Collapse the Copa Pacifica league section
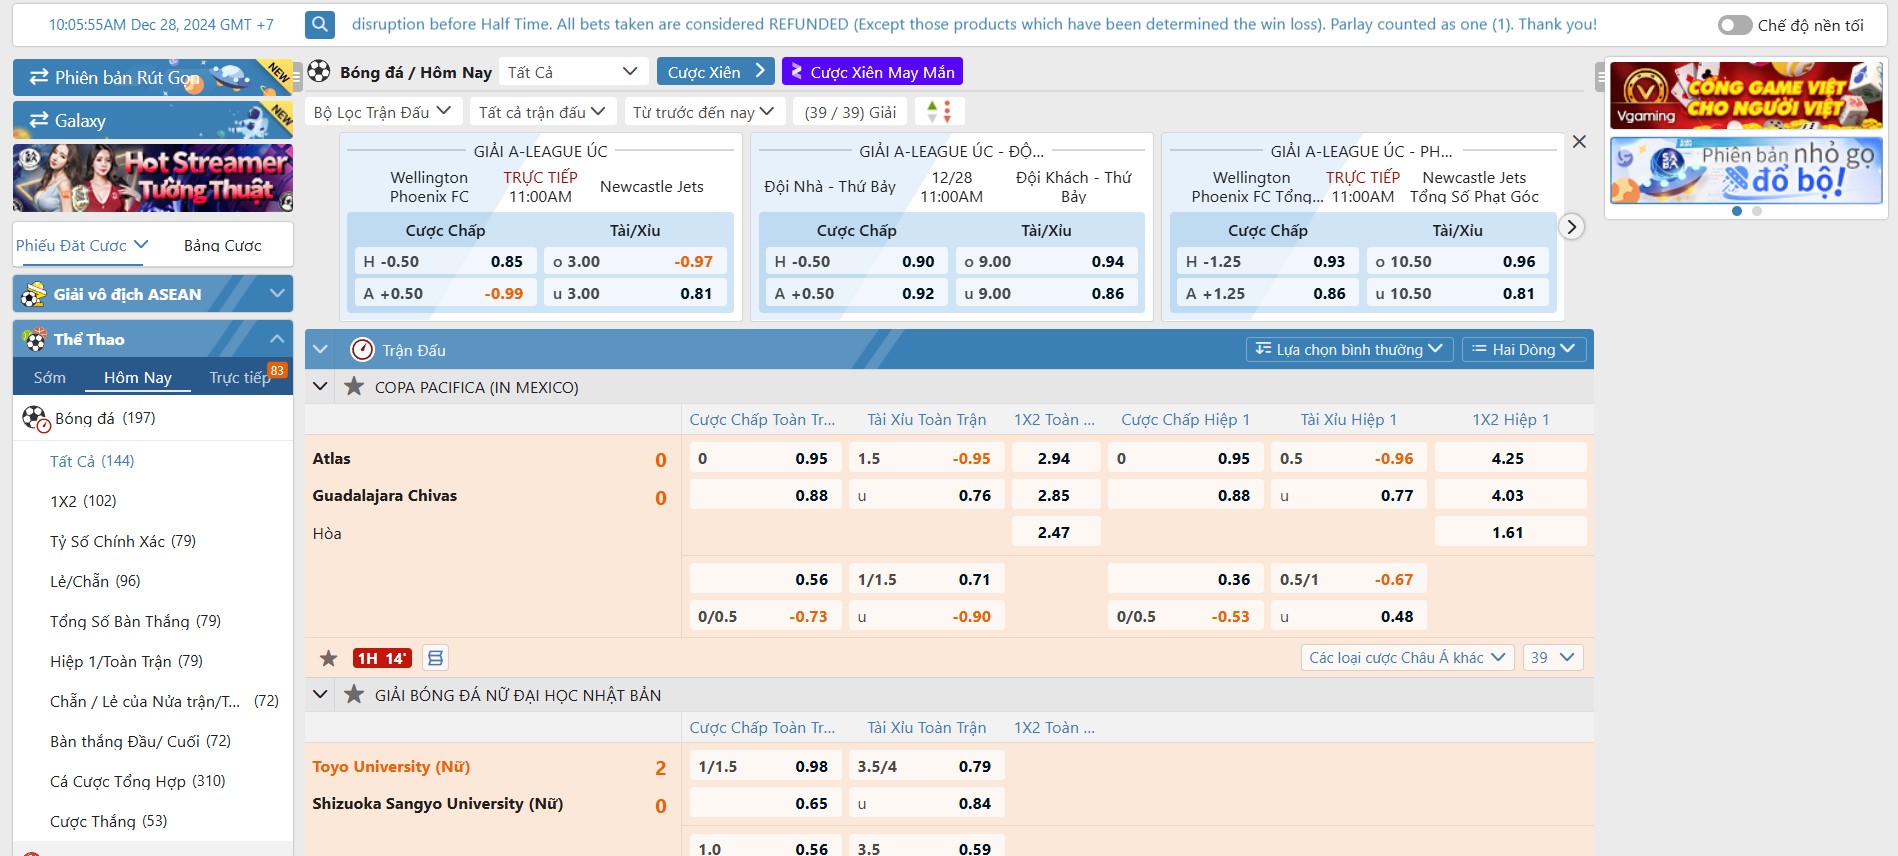 pos(321,387)
